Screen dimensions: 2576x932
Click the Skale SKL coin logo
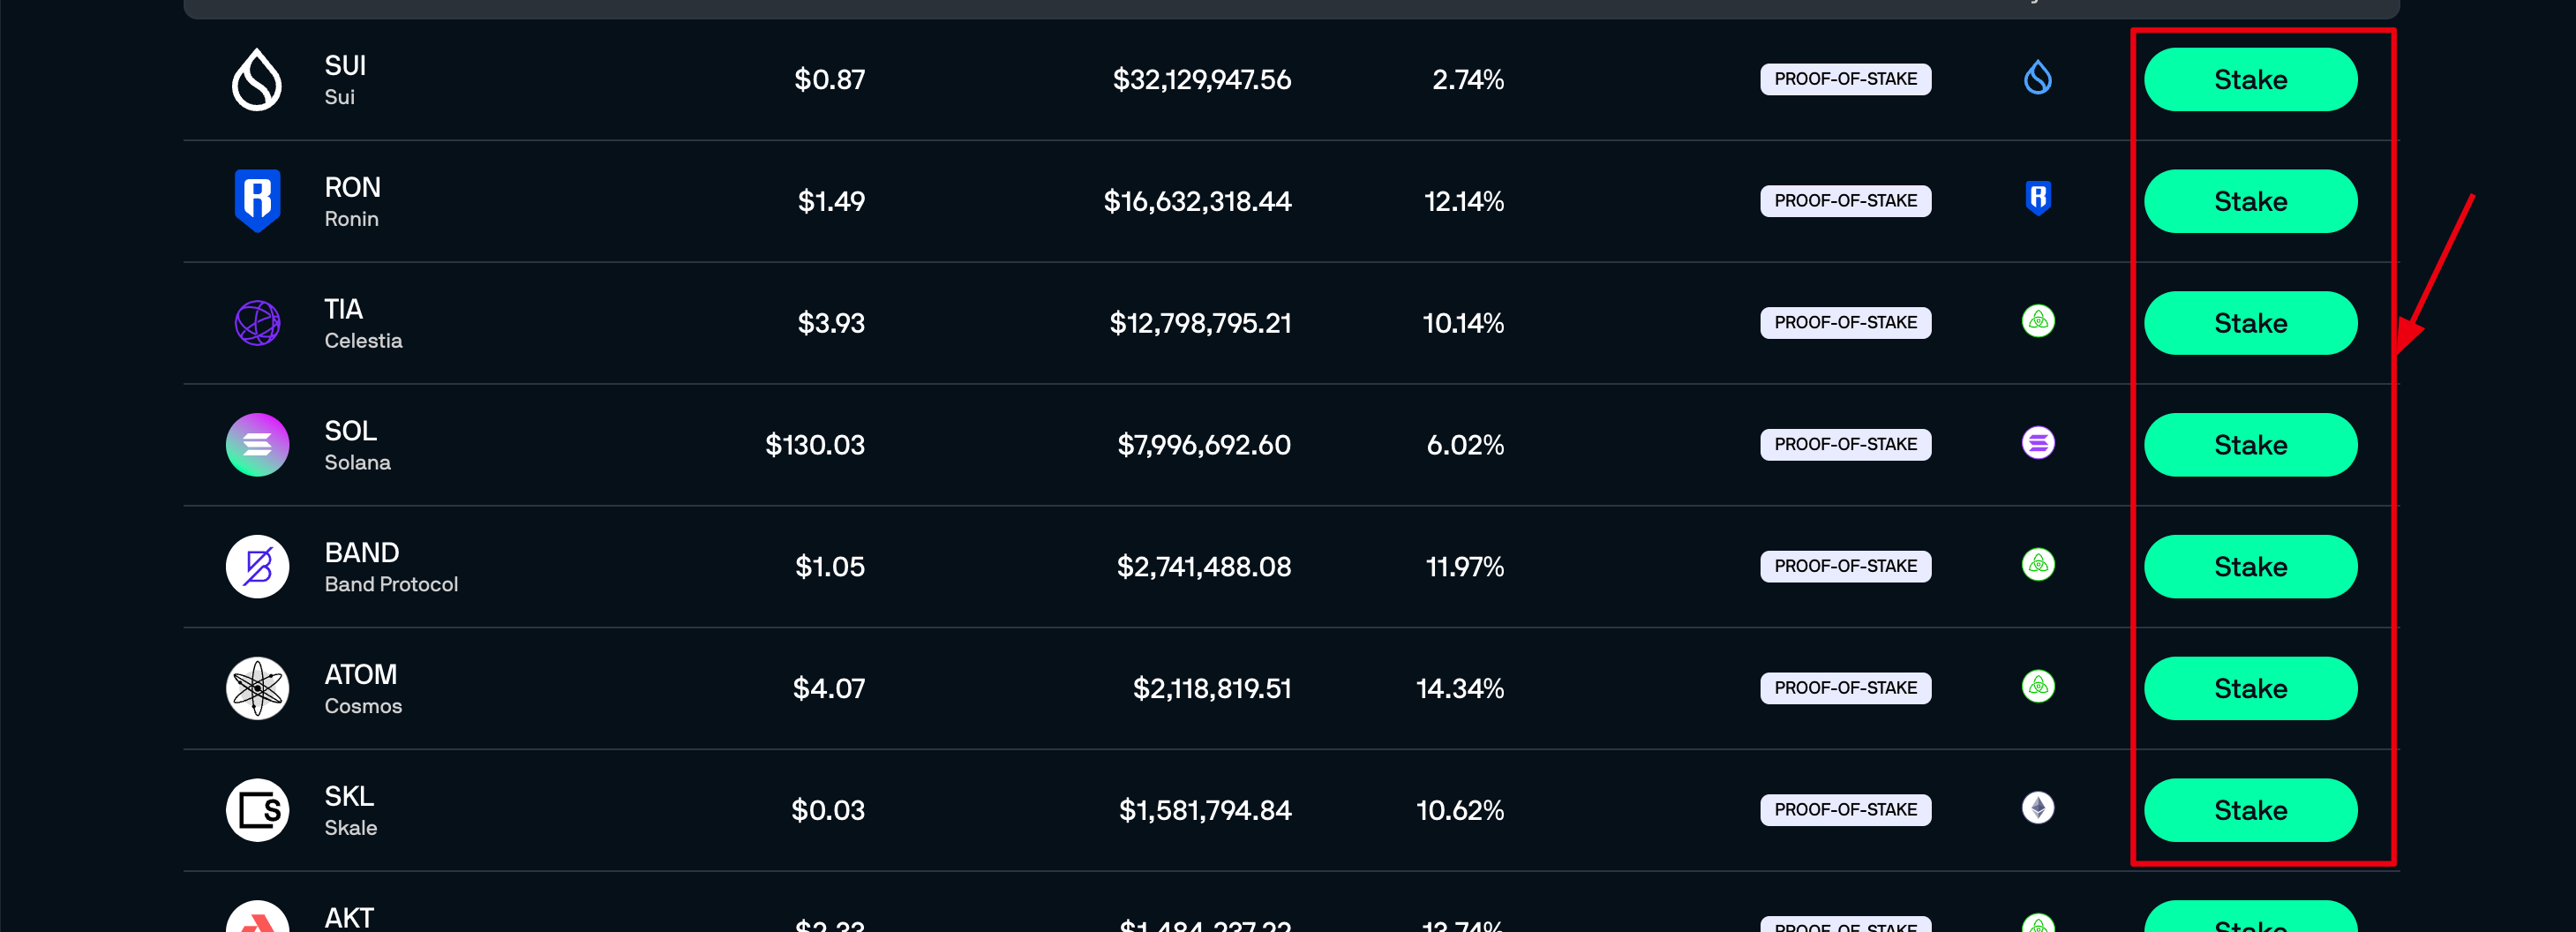(x=257, y=810)
